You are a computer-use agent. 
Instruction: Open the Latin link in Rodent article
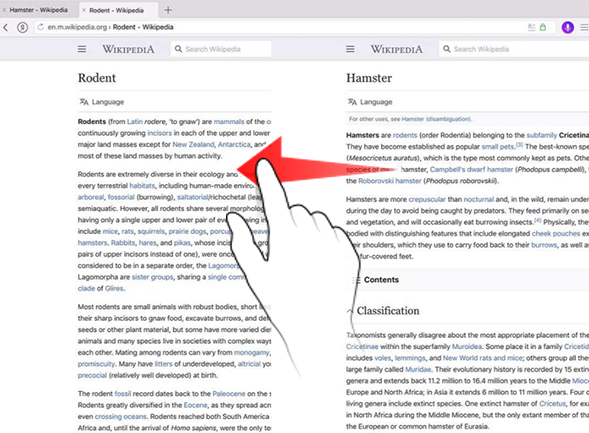click(x=134, y=122)
